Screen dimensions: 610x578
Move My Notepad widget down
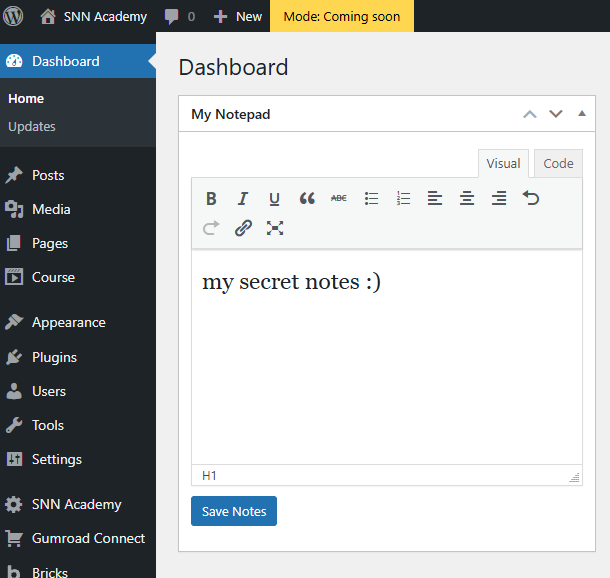[556, 114]
